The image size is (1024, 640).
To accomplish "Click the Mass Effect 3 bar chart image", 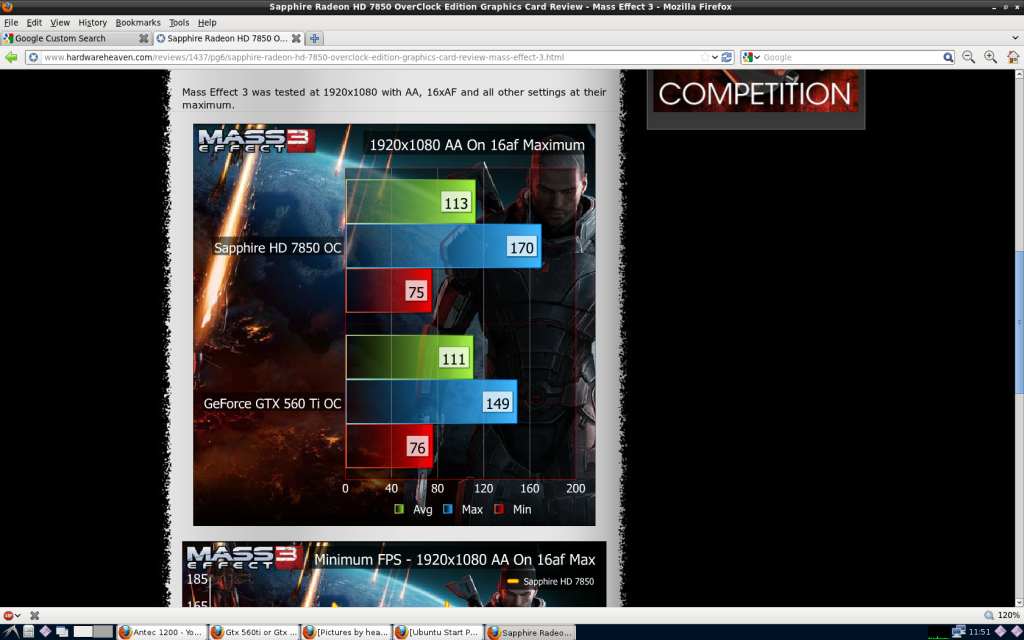I will pyautogui.click(x=394, y=325).
